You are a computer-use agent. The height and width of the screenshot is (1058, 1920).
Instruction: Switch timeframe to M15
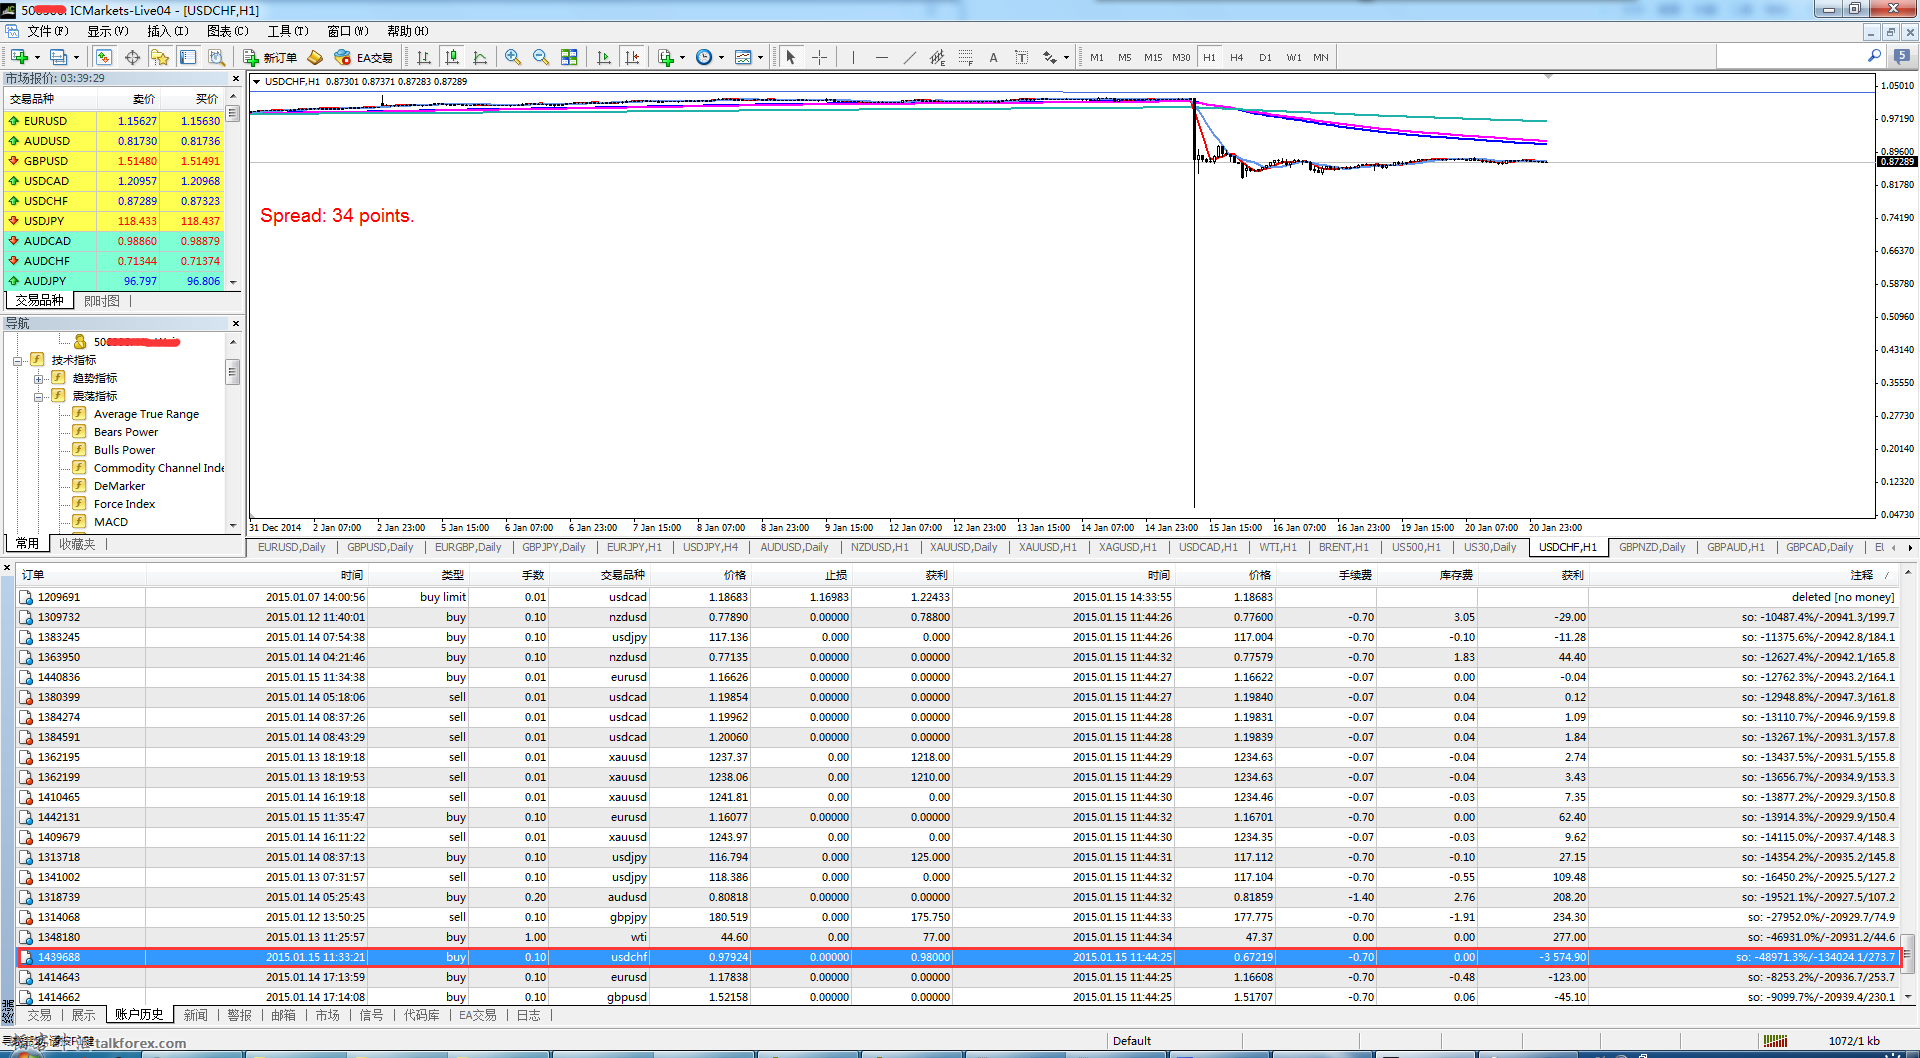click(1153, 57)
